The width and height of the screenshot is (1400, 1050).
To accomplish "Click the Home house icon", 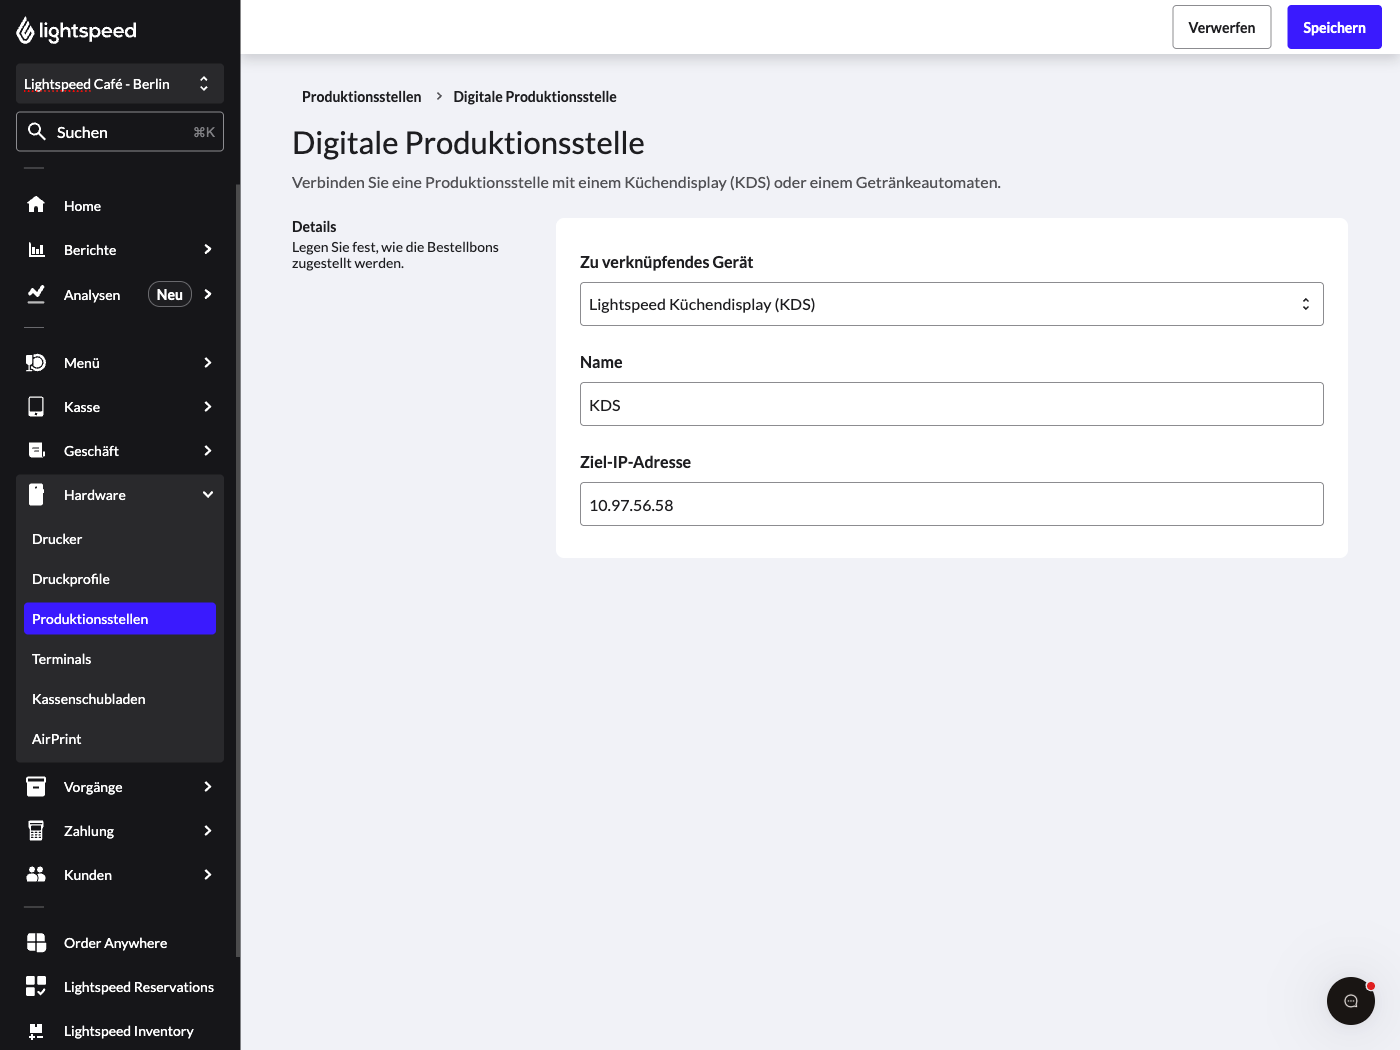I will coord(36,205).
